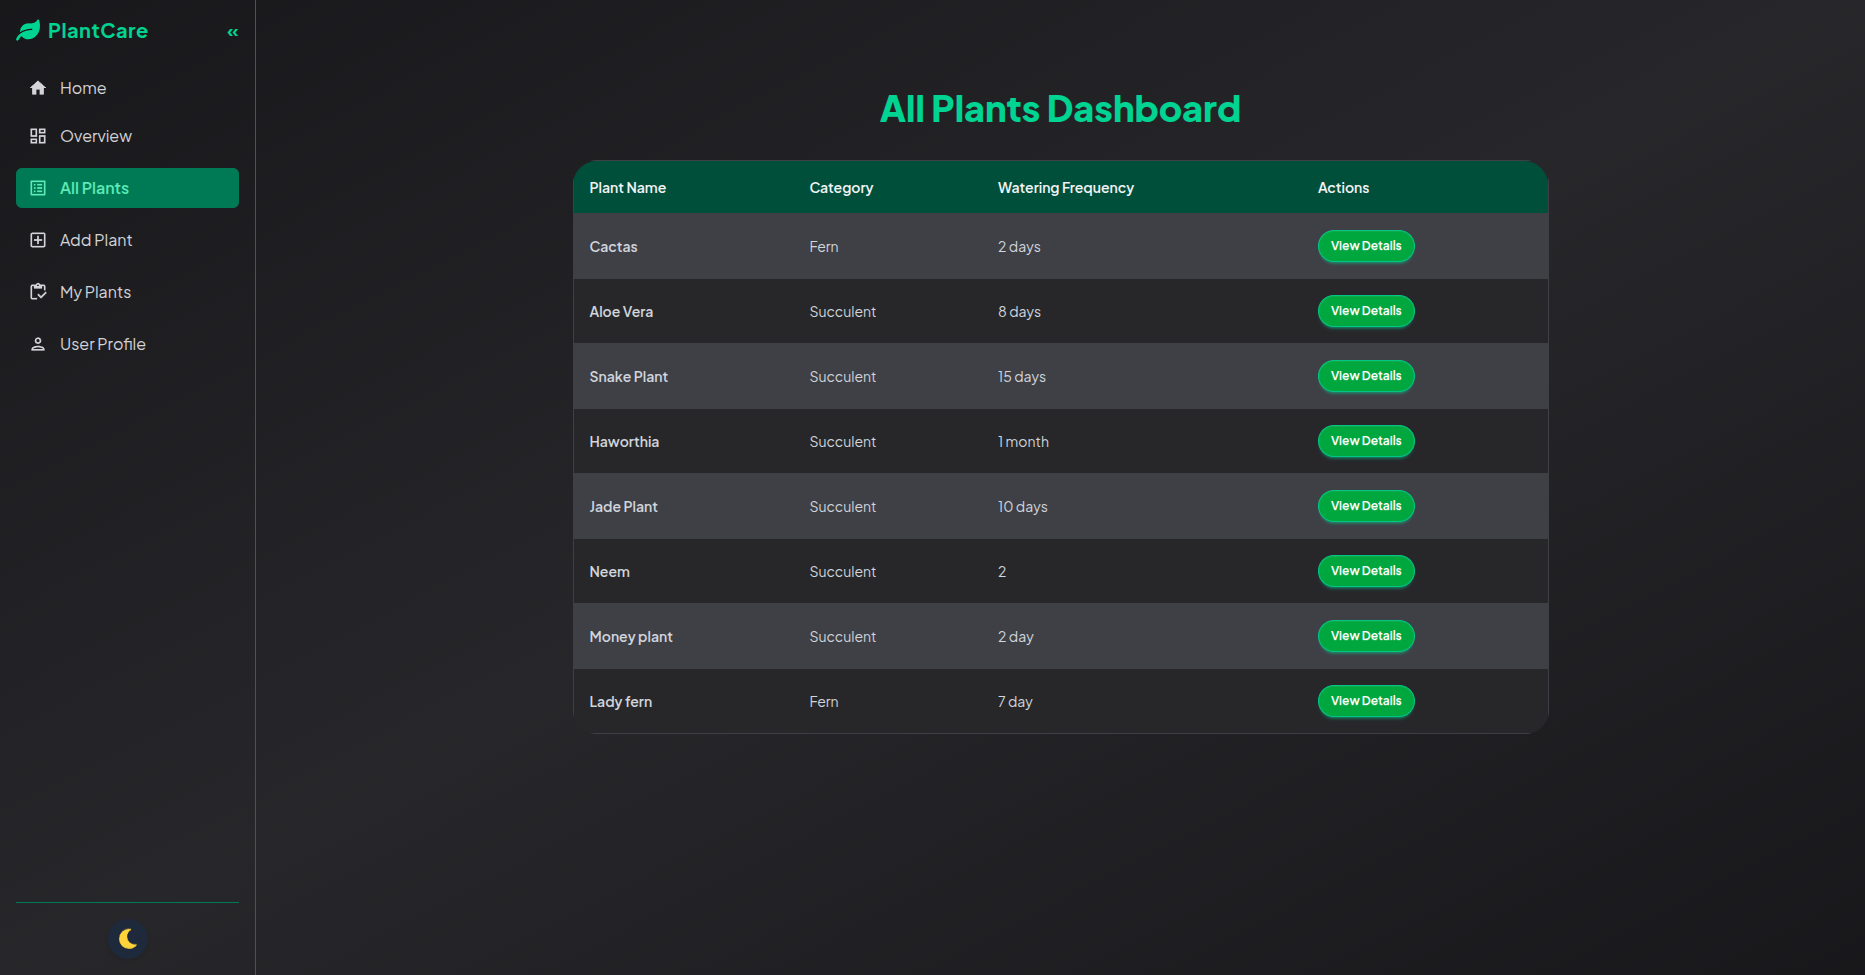
Task: Open Snake Plant details
Action: (1366, 376)
